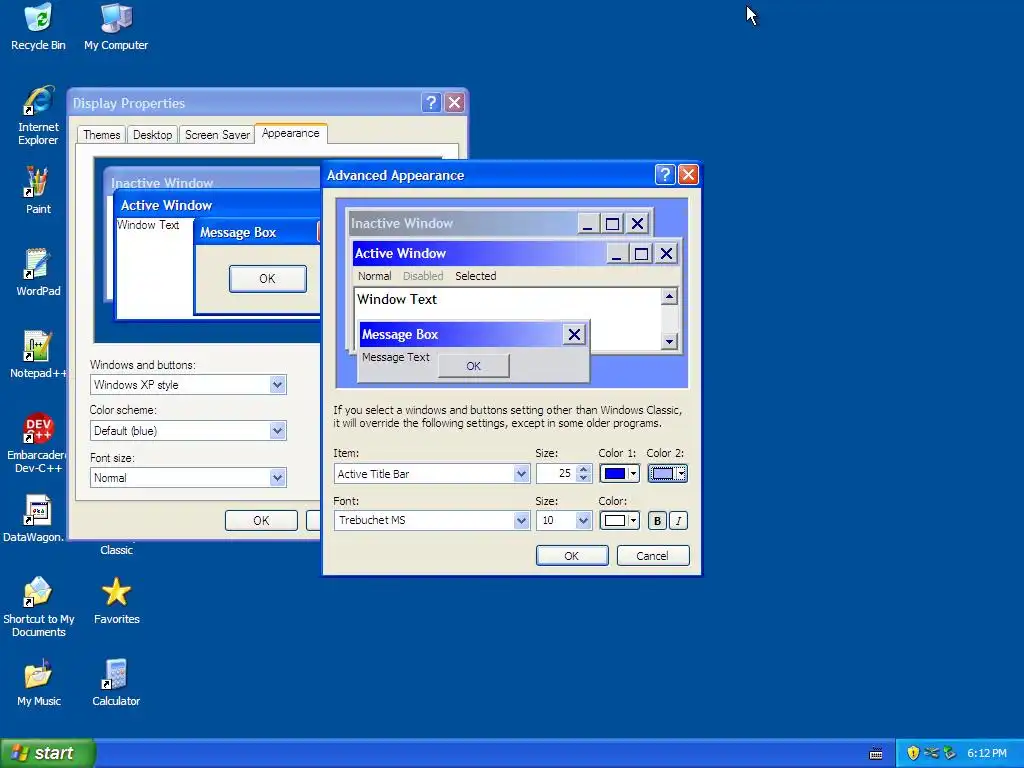Click scroll down arrow in preview window

coord(669,341)
